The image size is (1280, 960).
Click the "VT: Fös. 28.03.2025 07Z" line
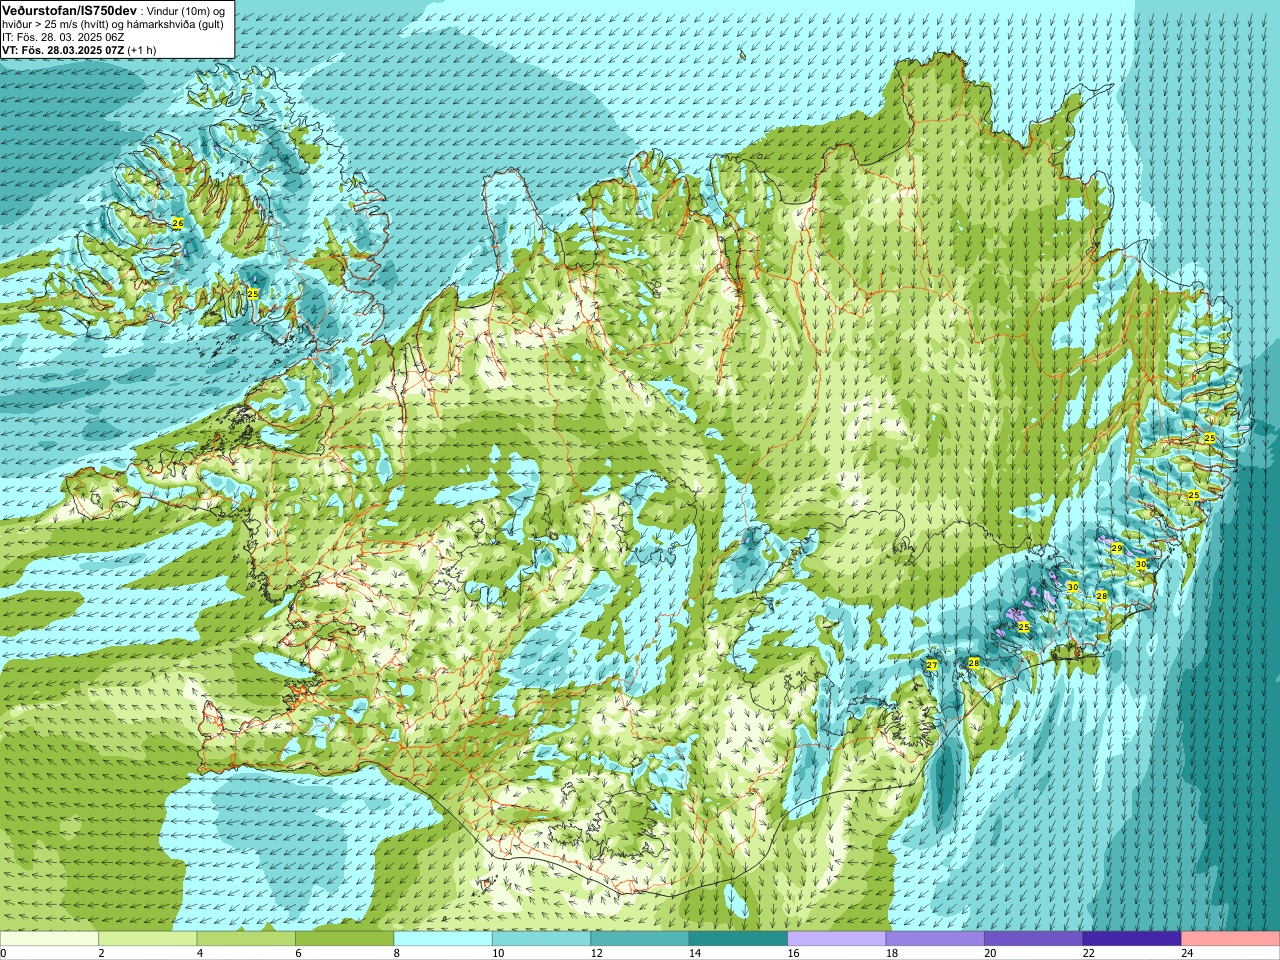(64, 50)
